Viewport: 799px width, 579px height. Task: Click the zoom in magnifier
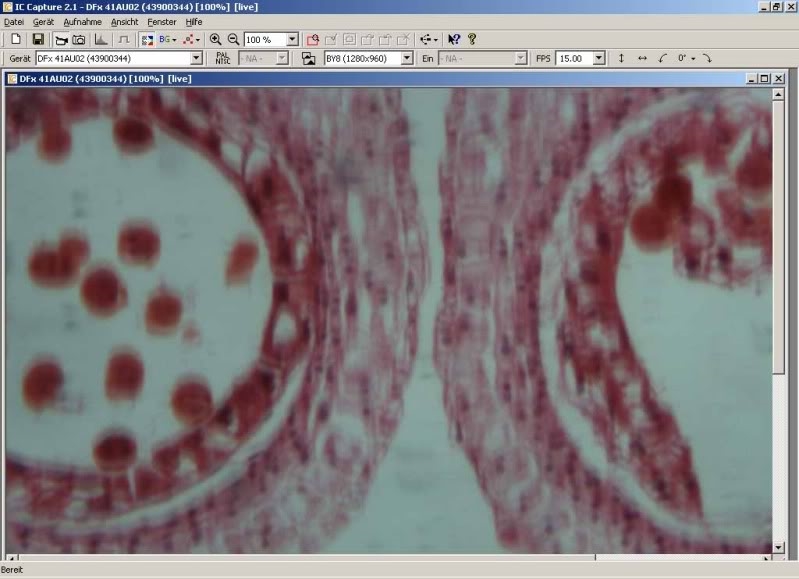click(x=215, y=39)
